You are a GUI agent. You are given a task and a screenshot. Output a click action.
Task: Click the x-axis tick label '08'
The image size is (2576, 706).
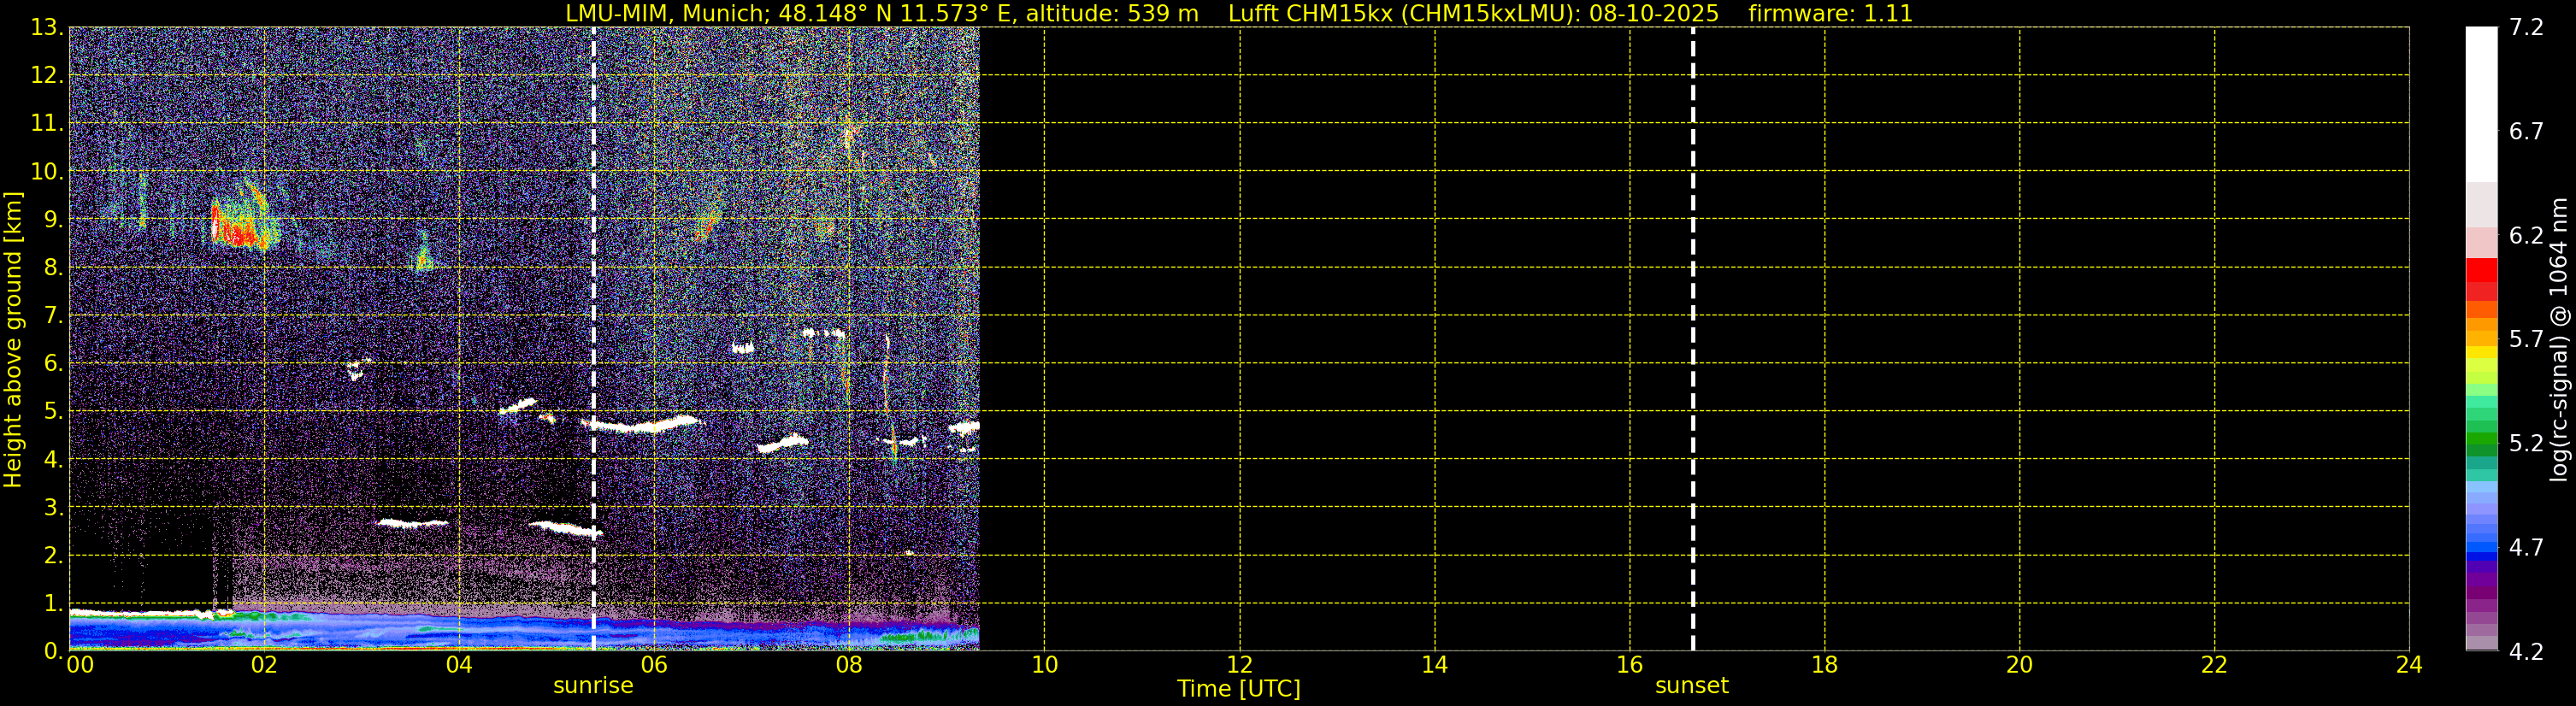tap(849, 665)
